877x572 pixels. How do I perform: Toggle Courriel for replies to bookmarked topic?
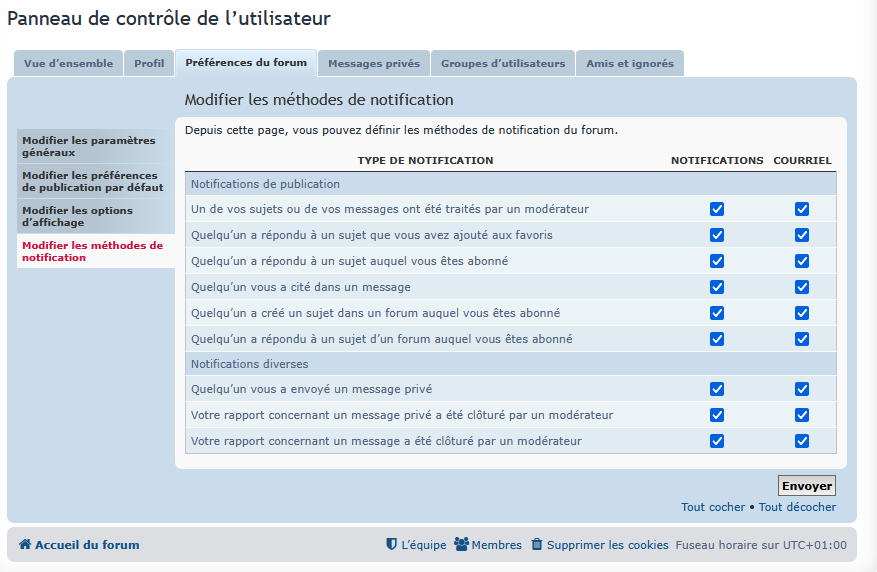801,235
